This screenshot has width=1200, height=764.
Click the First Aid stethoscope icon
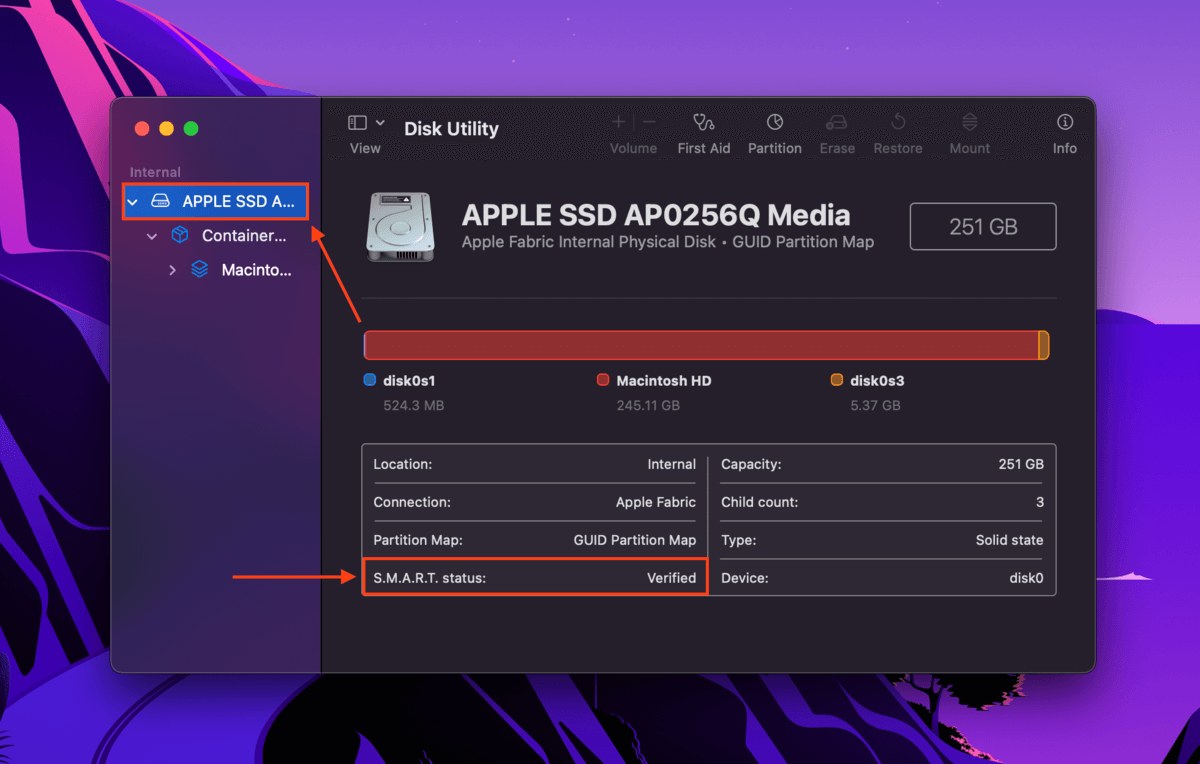[704, 122]
